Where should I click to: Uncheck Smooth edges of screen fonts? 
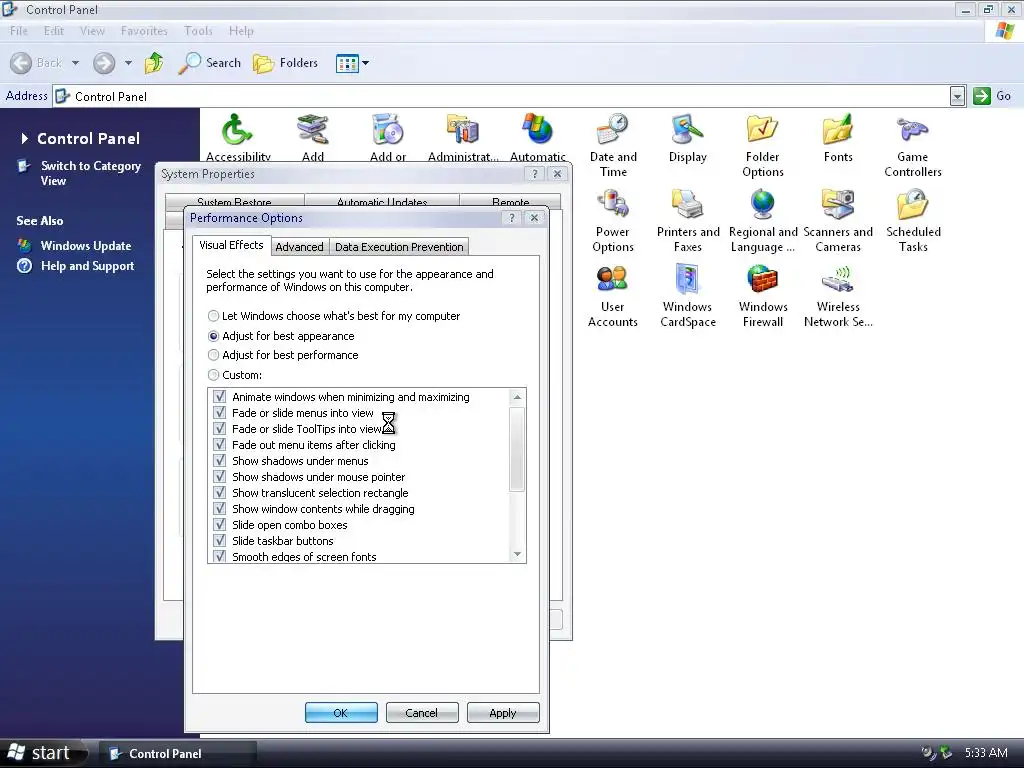[220, 556]
